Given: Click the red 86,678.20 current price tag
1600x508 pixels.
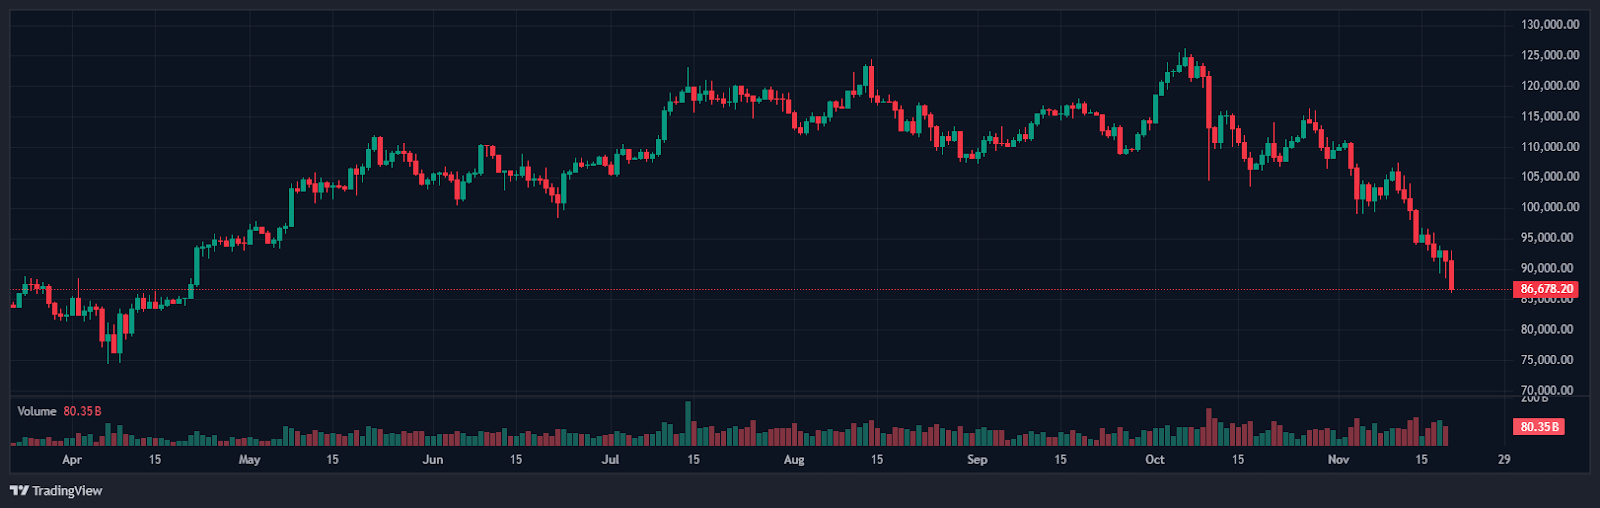Looking at the screenshot, I should 1547,289.
